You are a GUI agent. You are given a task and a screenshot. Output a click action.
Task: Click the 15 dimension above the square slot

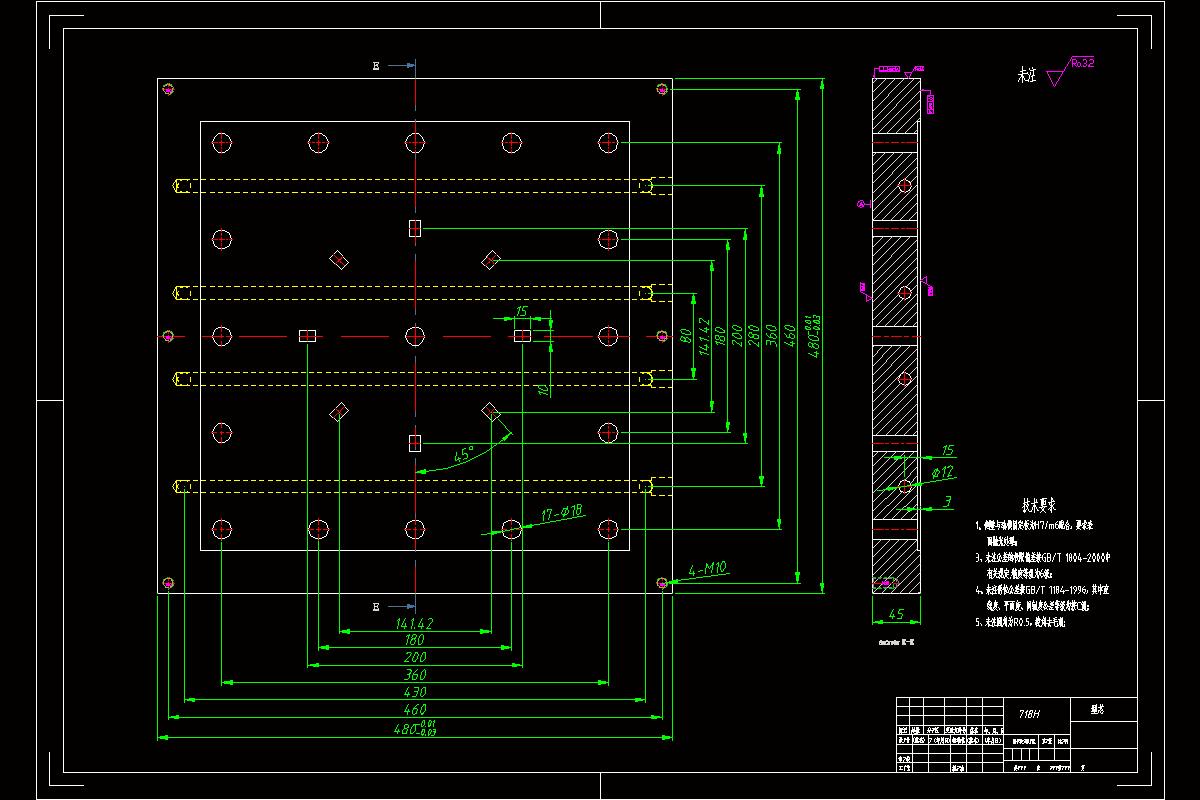521,312
